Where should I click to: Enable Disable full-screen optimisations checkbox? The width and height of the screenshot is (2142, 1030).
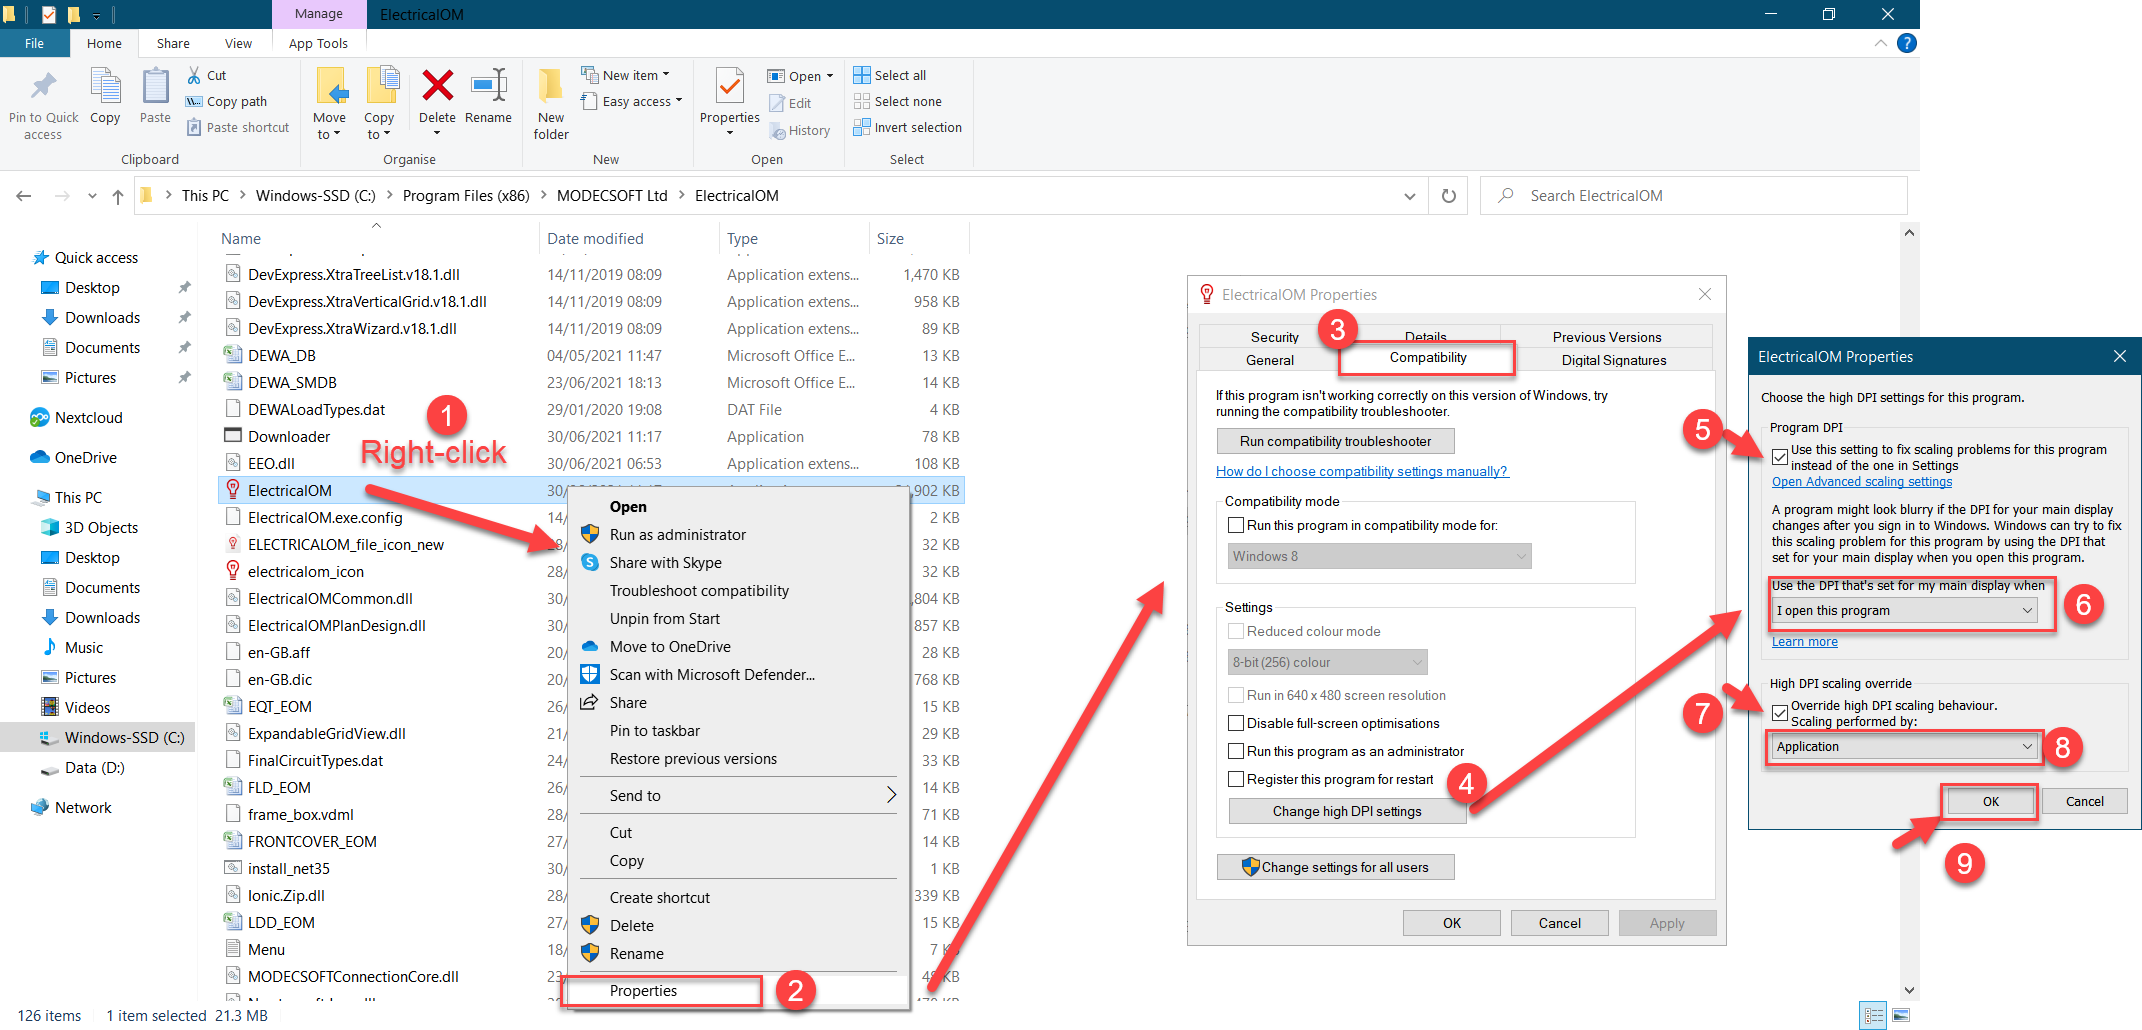tap(1236, 723)
